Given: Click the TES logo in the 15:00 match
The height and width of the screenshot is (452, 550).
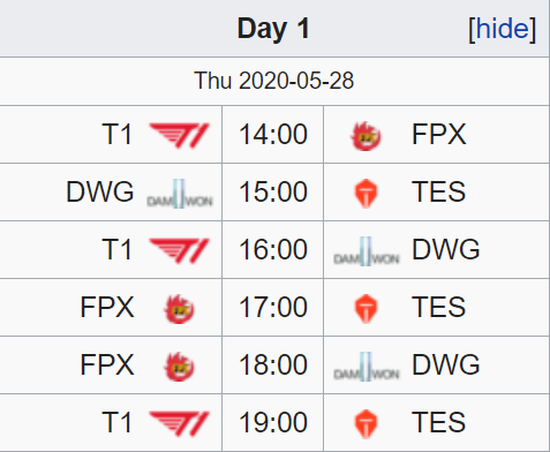Looking at the screenshot, I should click(x=366, y=194).
